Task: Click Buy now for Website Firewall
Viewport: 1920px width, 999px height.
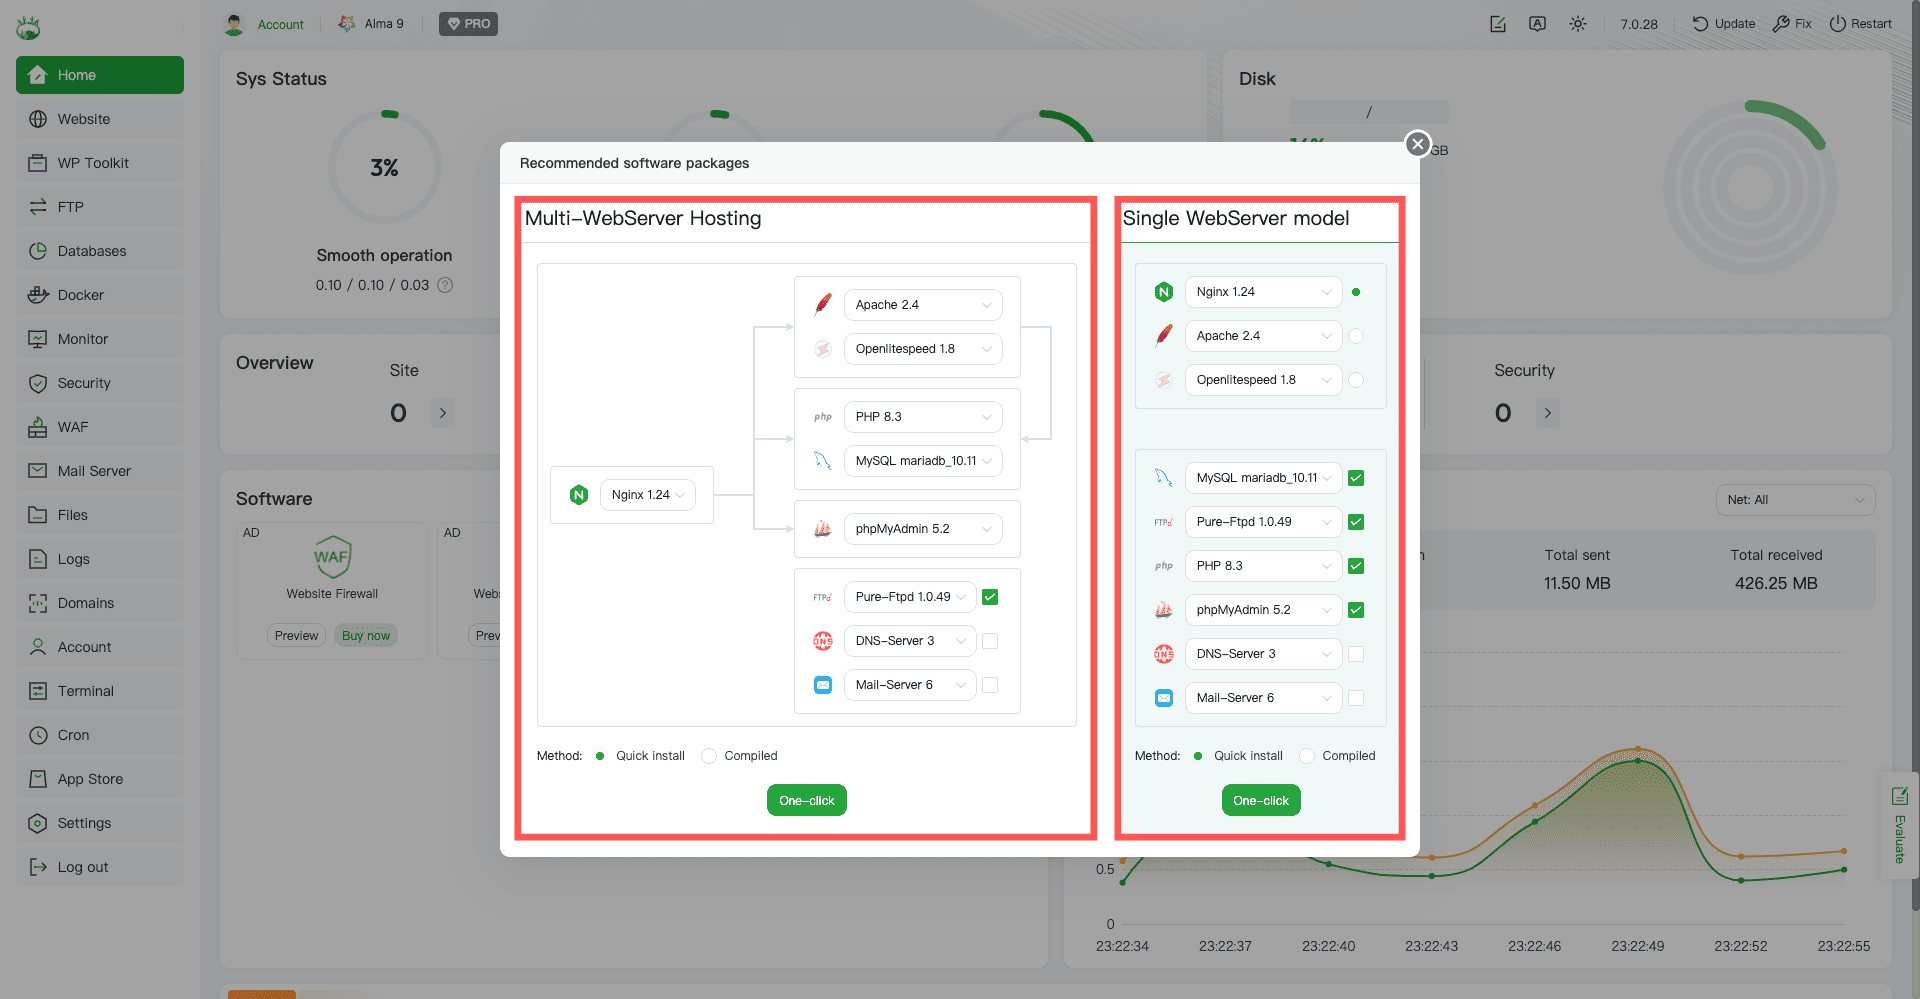Action: pyautogui.click(x=365, y=635)
